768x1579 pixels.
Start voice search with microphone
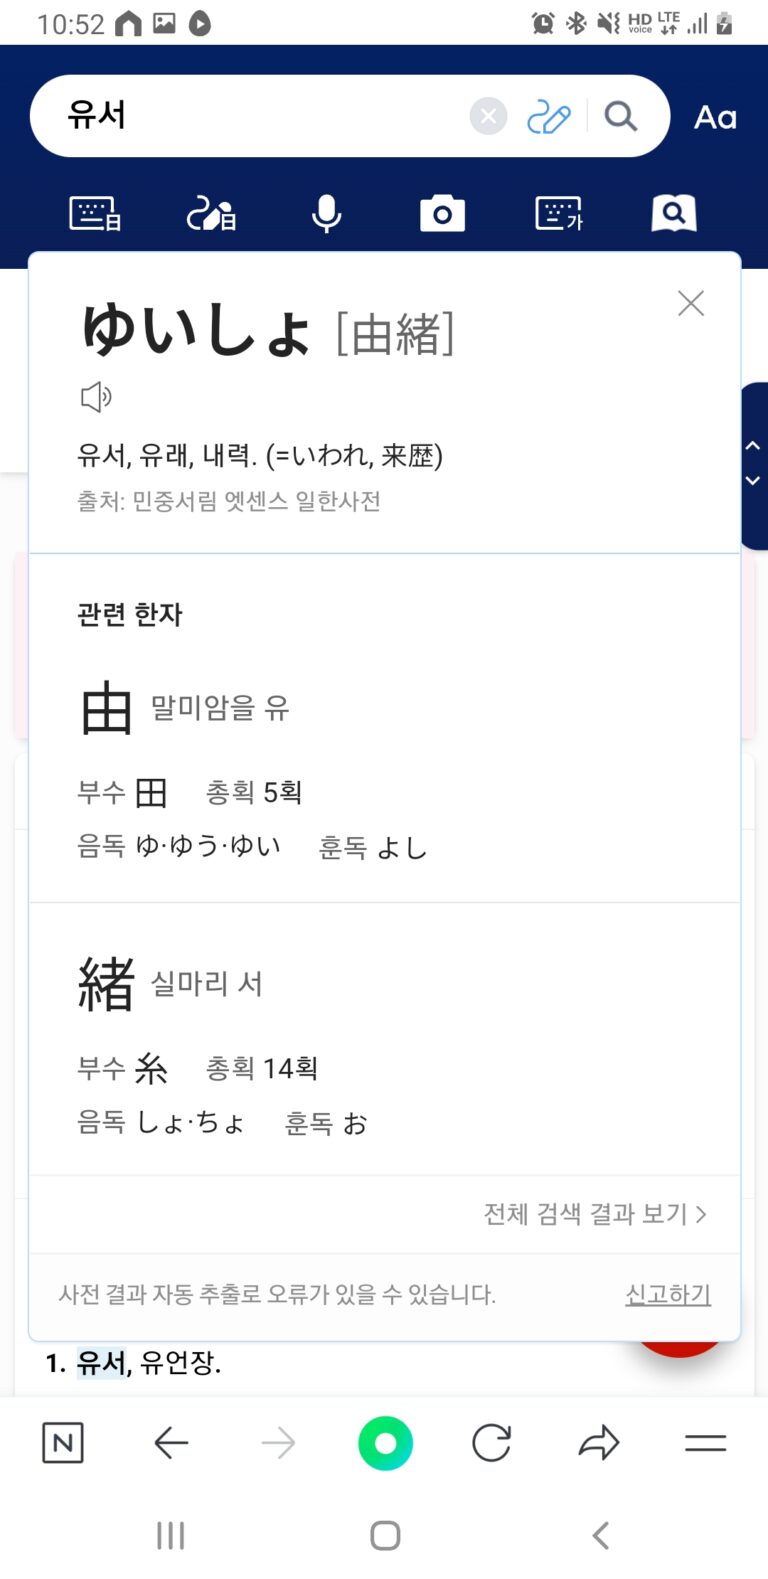coord(326,214)
